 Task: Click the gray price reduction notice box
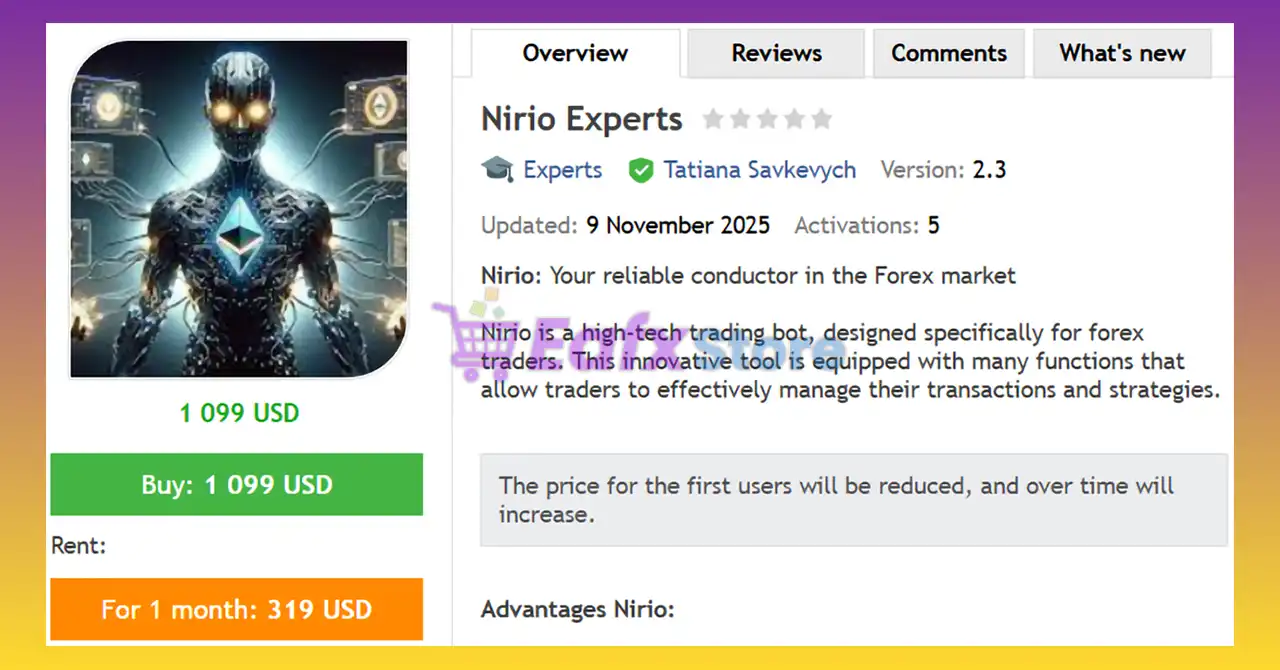[x=854, y=500]
